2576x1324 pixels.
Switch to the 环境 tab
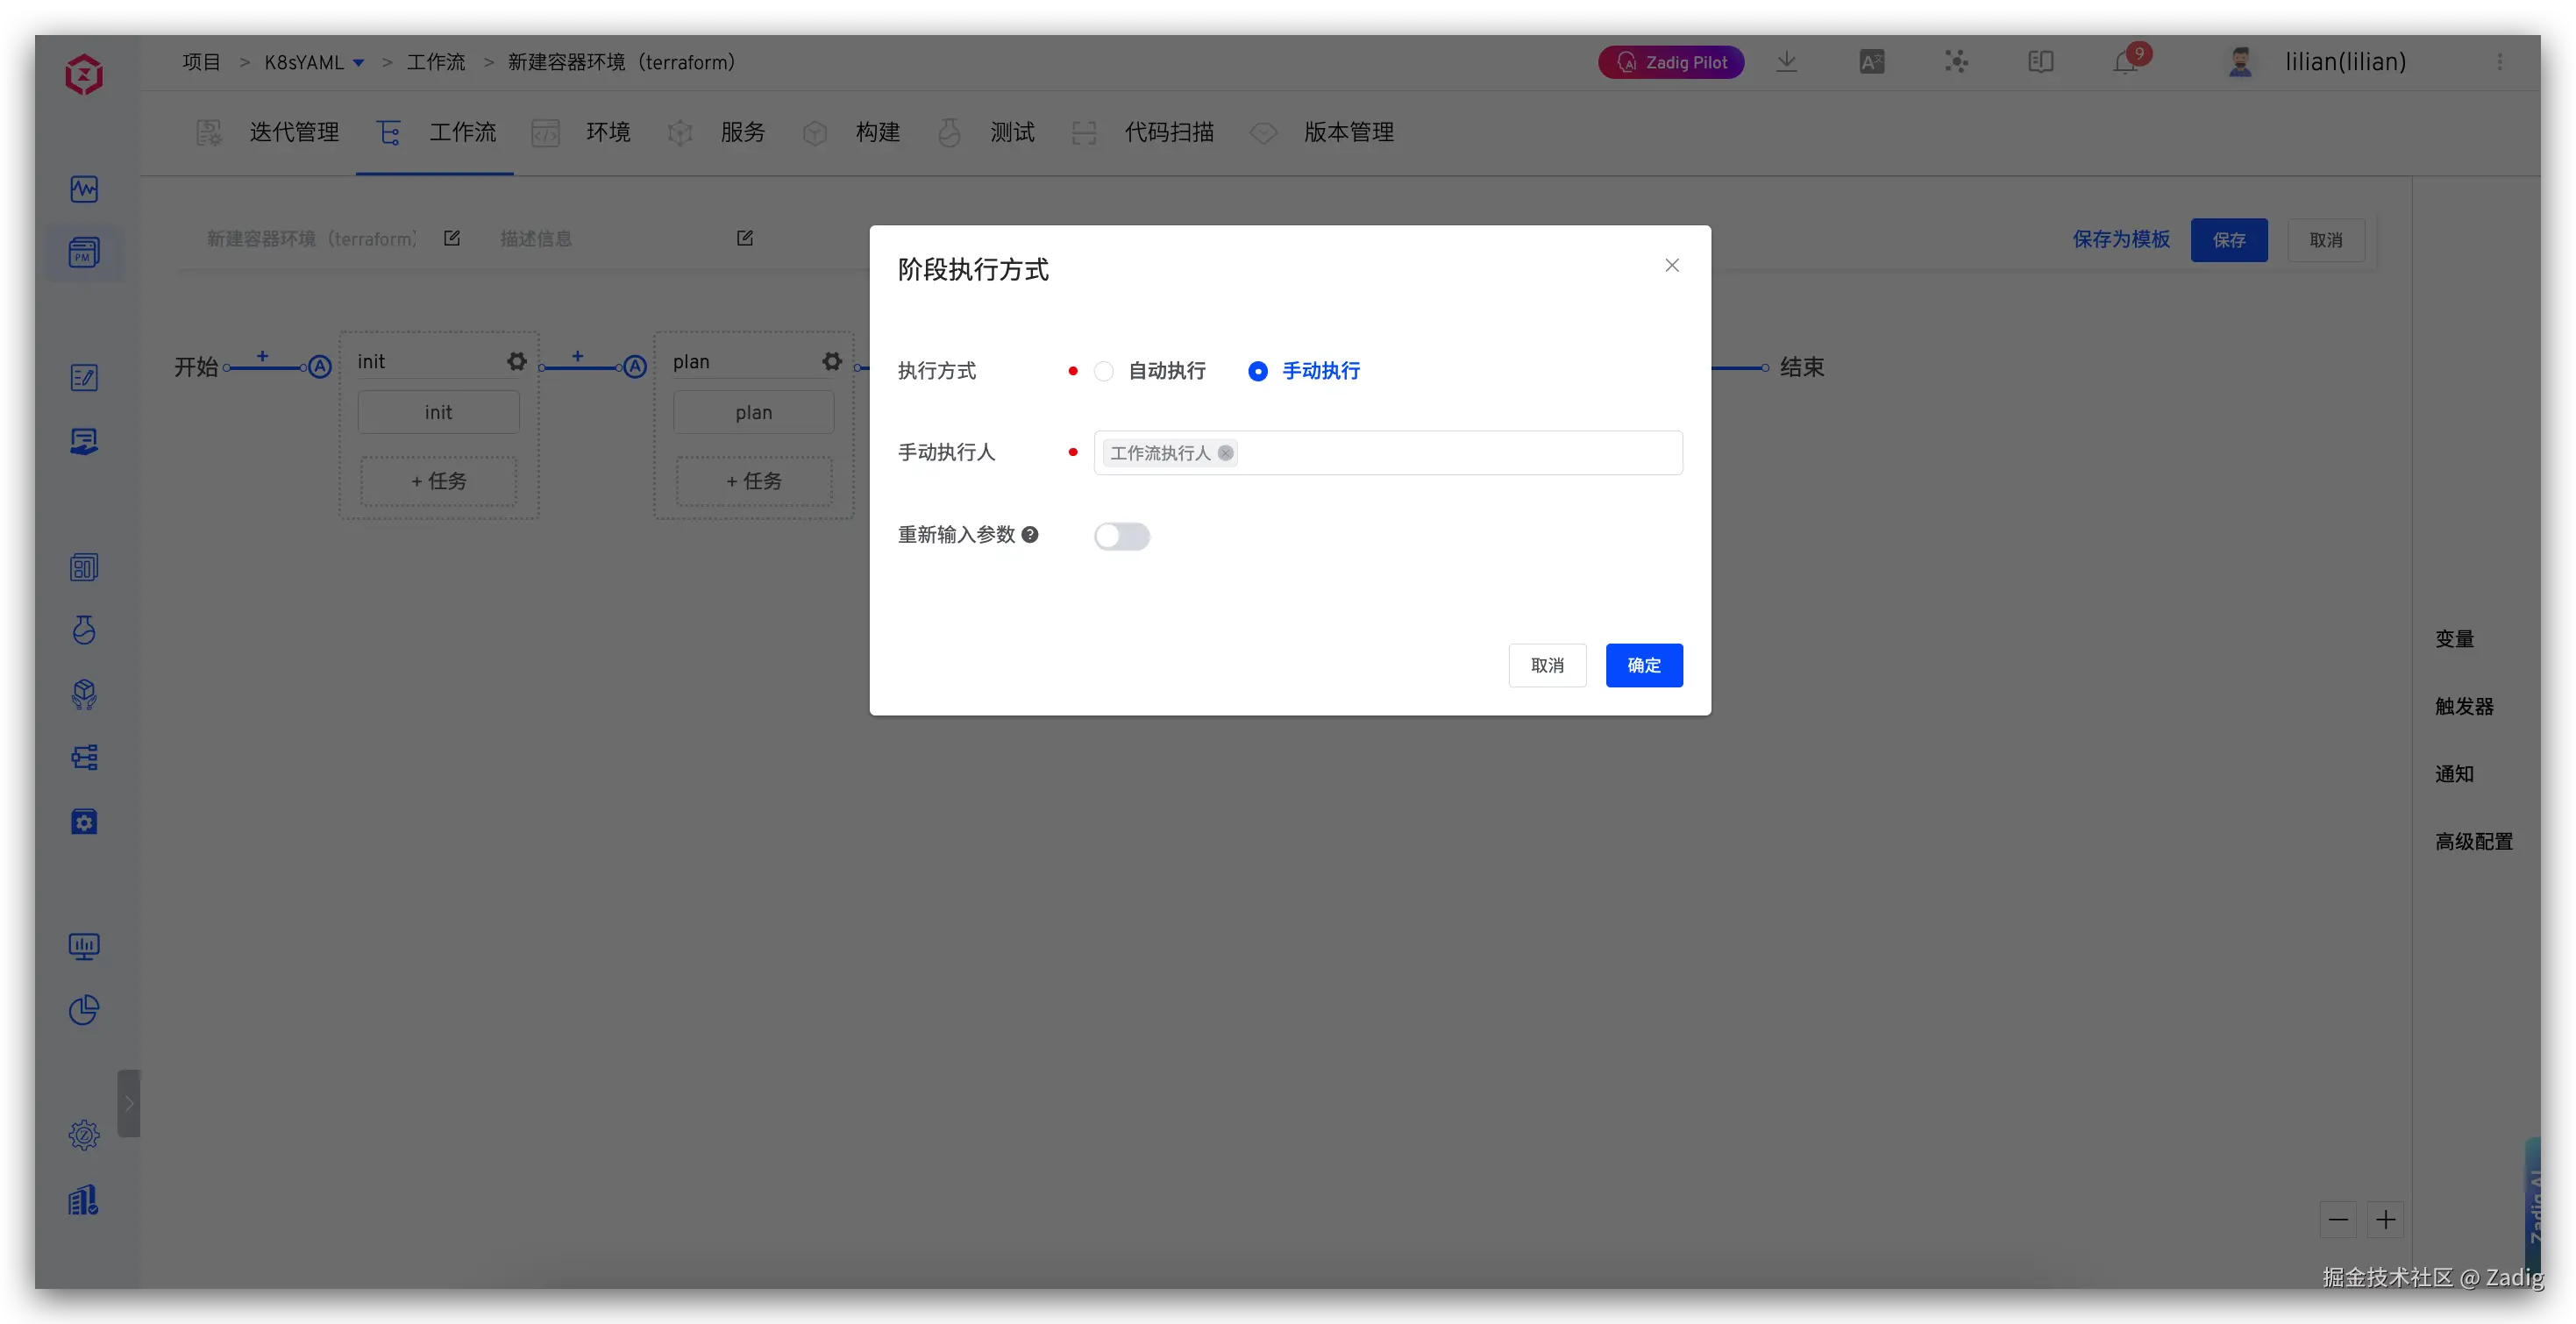click(x=607, y=132)
